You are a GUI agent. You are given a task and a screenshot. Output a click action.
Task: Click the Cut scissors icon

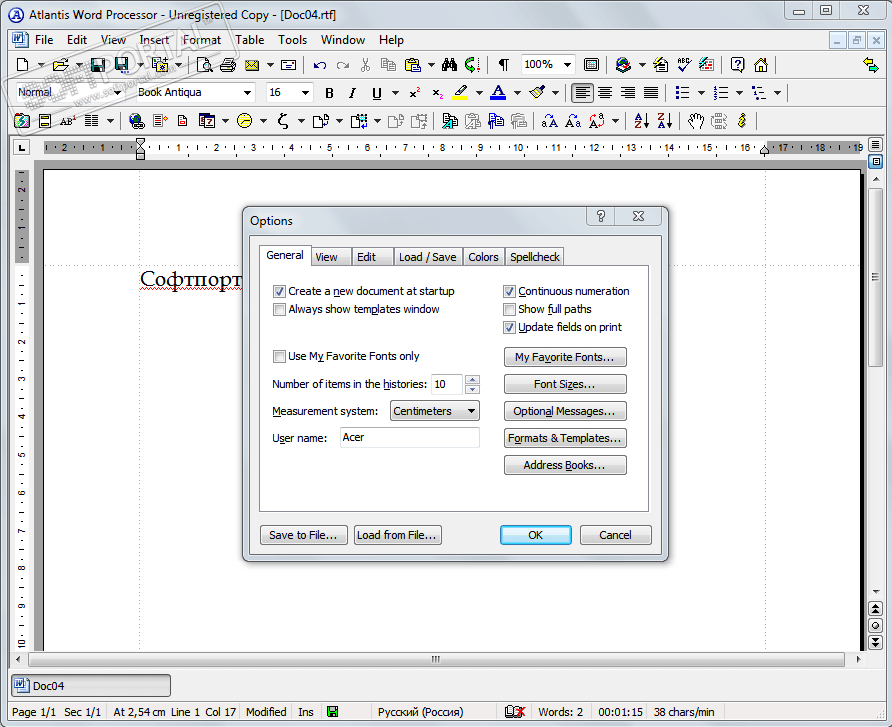[365, 65]
